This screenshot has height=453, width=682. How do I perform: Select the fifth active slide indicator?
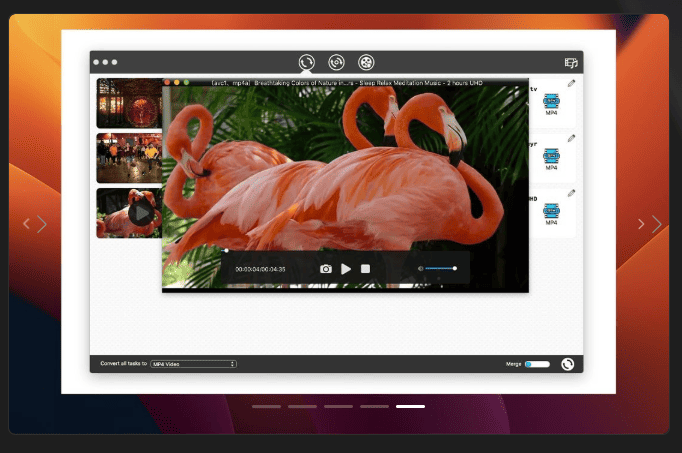[x=411, y=406]
